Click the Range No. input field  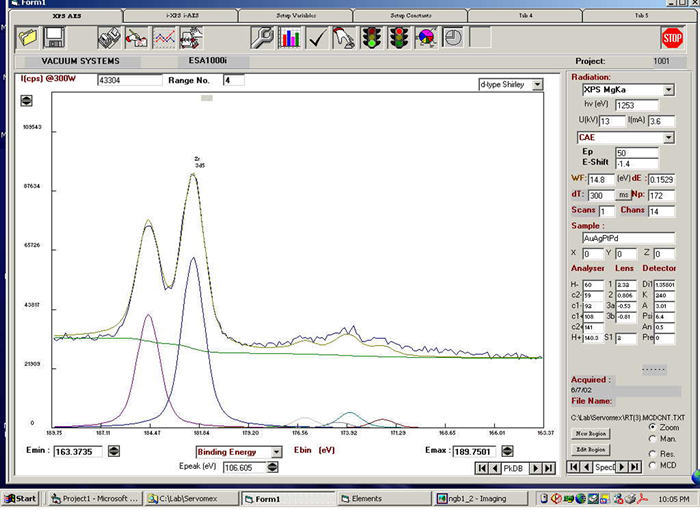click(x=233, y=80)
